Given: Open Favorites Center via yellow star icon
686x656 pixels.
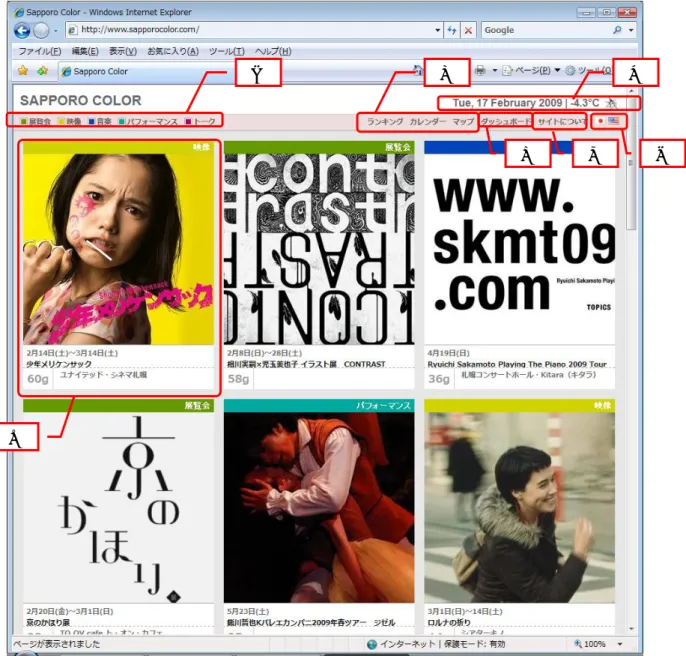Looking at the screenshot, I should (23, 70).
